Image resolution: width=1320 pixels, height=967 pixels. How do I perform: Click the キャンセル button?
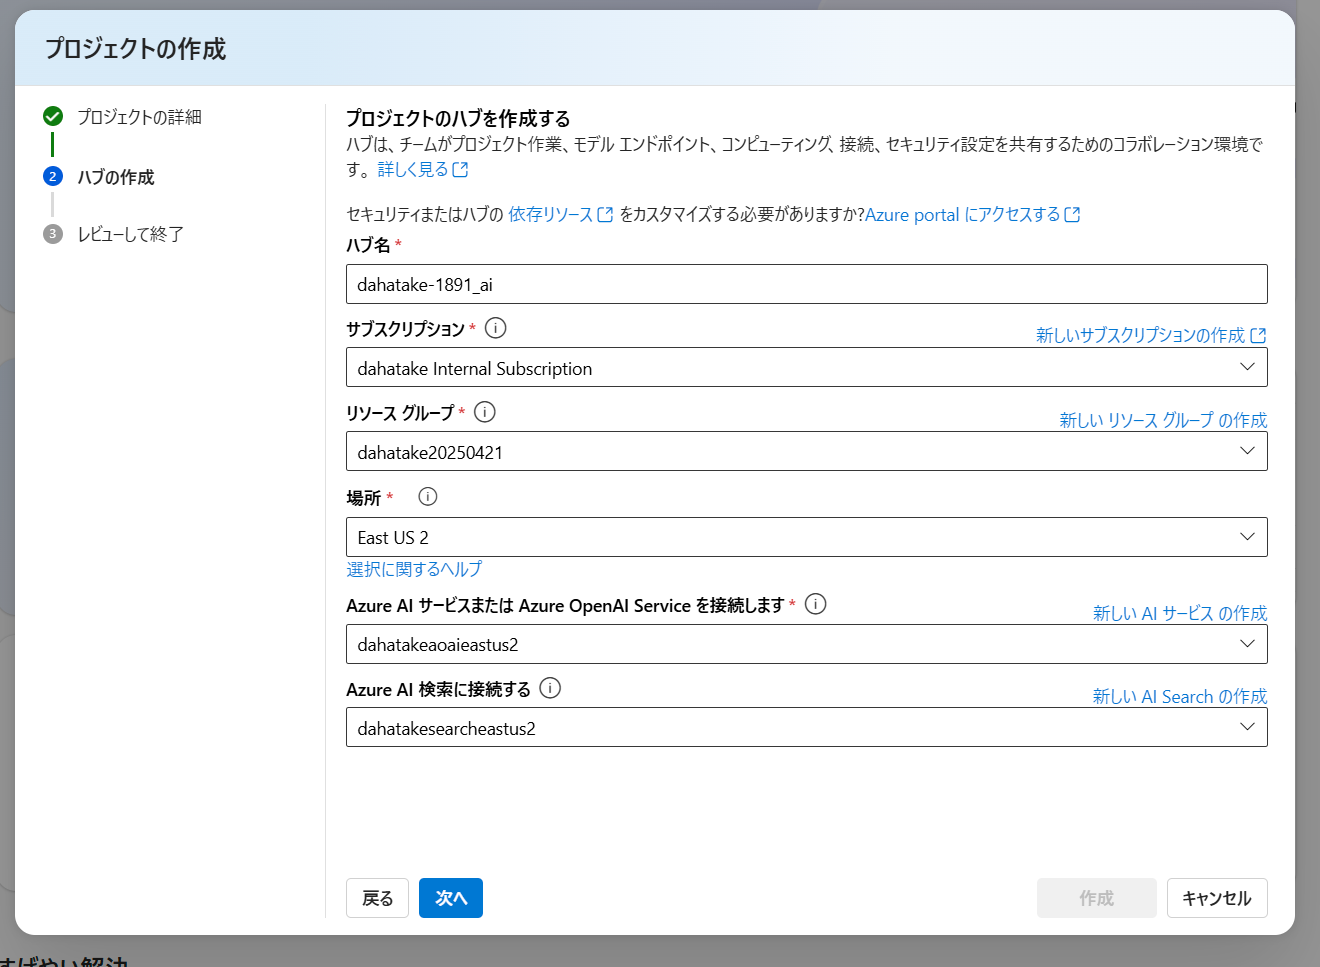pos(1217,898)
